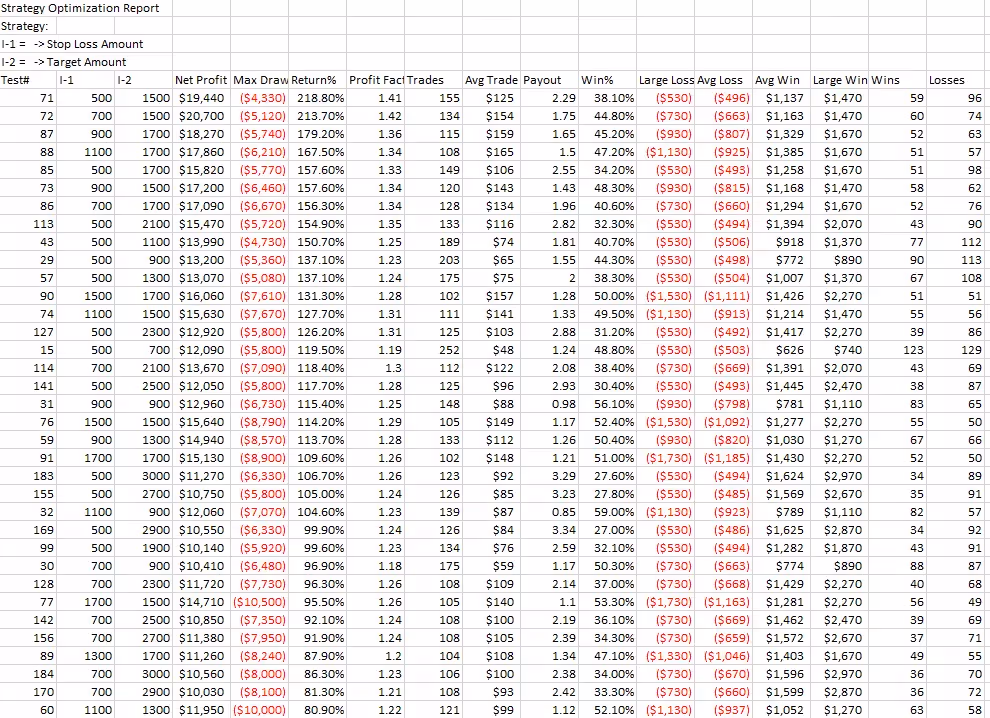
Task: Select the 'Avg Win' header cell
Action: tap(782, 80)
